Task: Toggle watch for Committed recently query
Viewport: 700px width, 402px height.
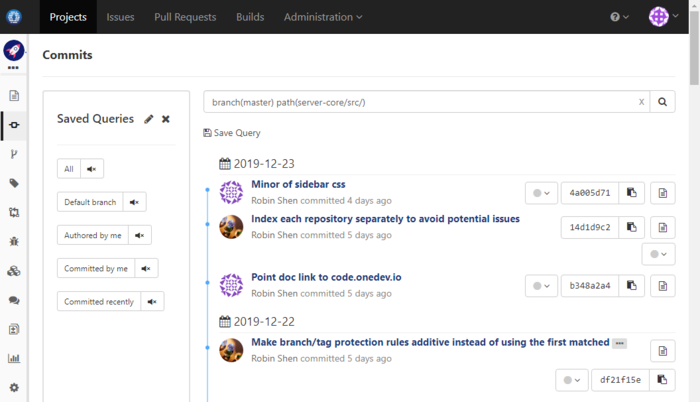Action: 152,301
